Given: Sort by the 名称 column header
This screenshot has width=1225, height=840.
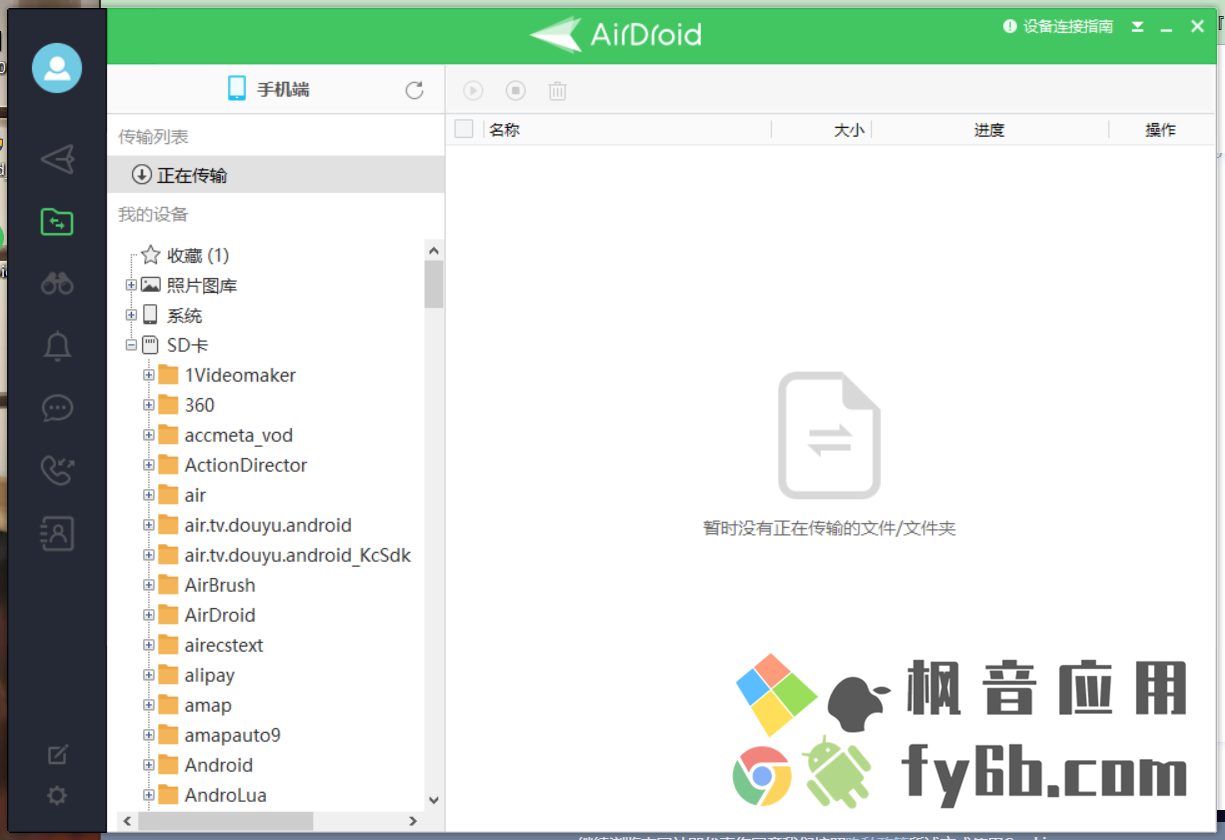Looking at the screenshot, I should (504, 130).
